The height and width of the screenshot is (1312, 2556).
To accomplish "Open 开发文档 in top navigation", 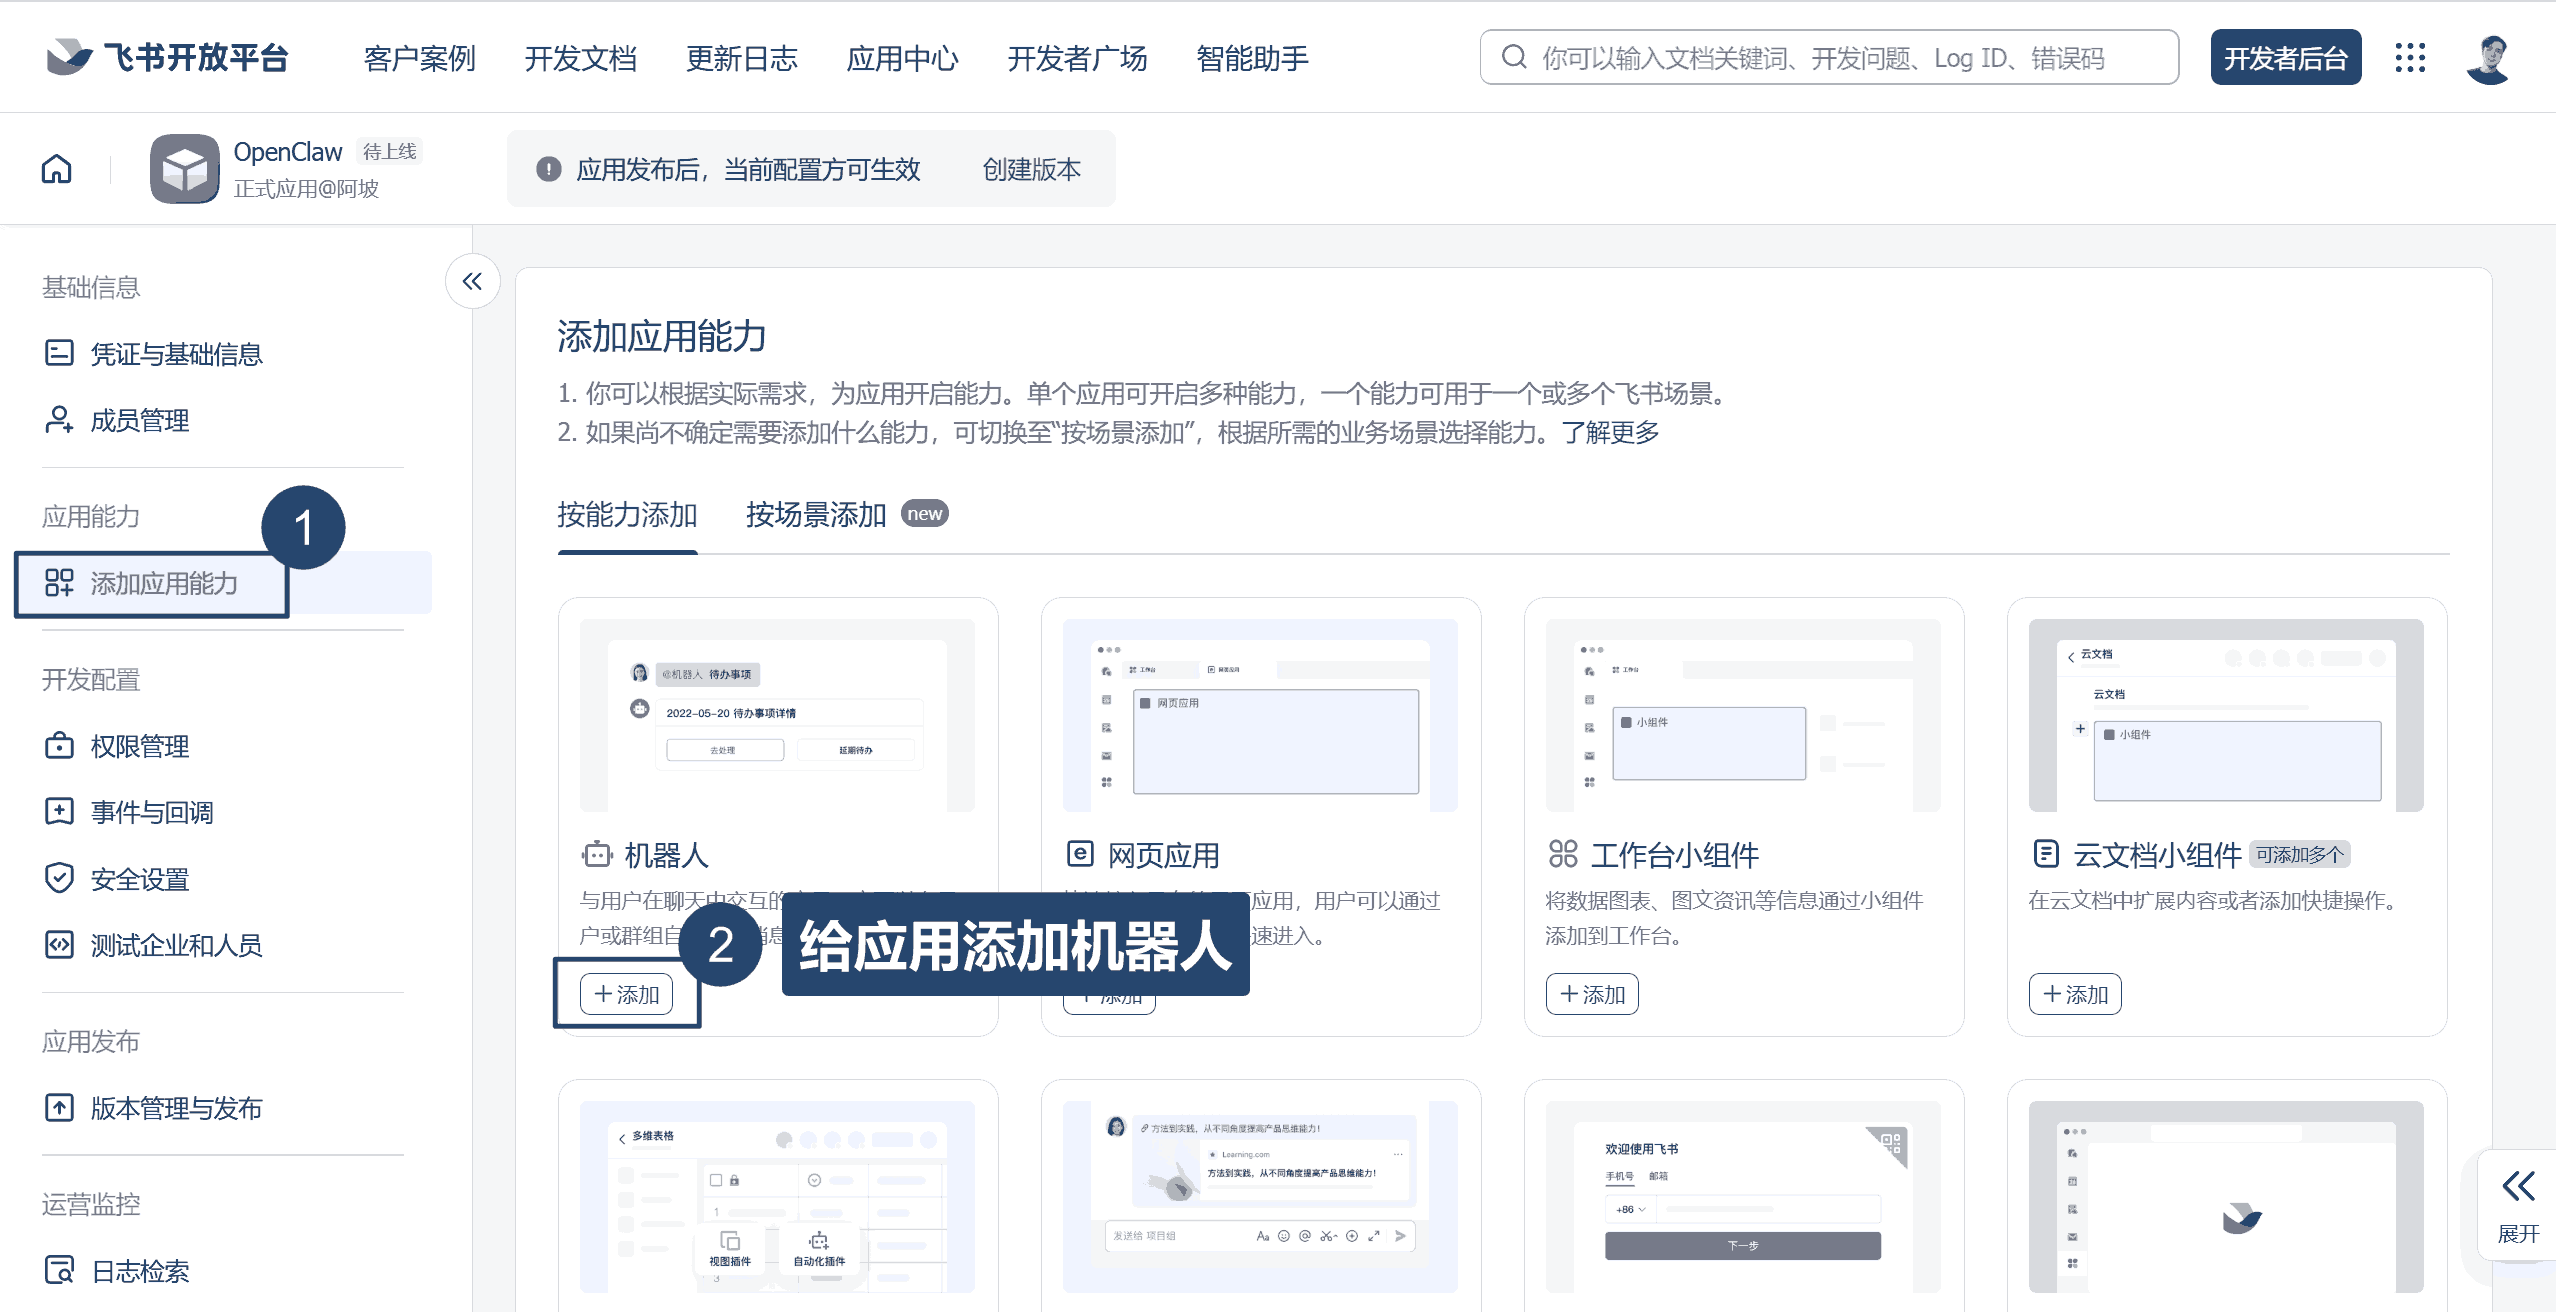I will point(580,58).
